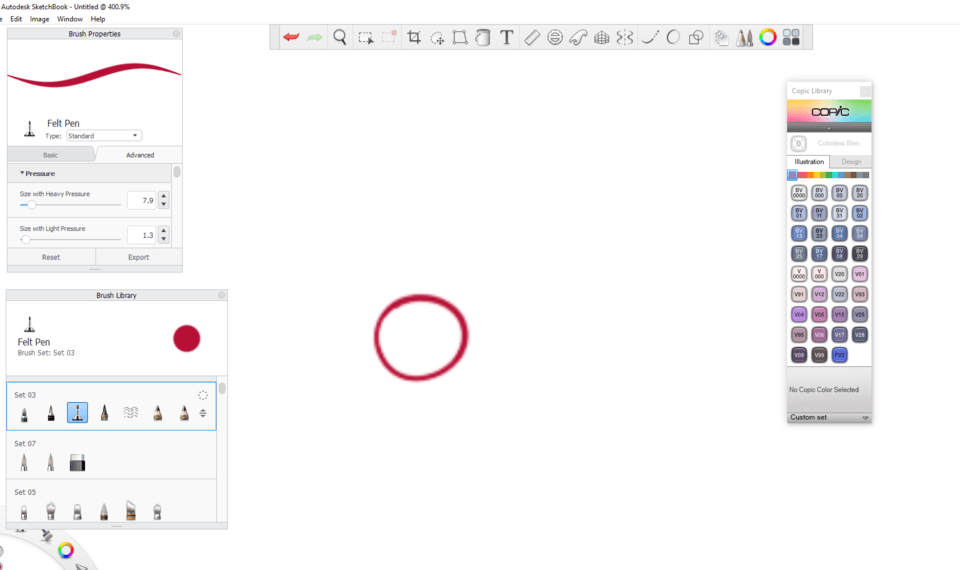The height and width of the screenshot is (570, 960).
Task: Decrease Size with Light Pressure value
Action: (x=163, y=239)
